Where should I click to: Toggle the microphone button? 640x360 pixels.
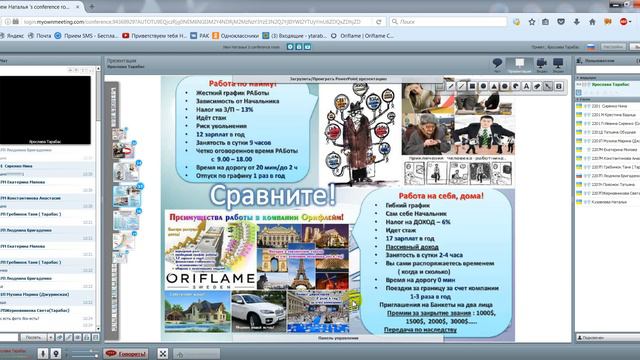(x=42, y=353)
